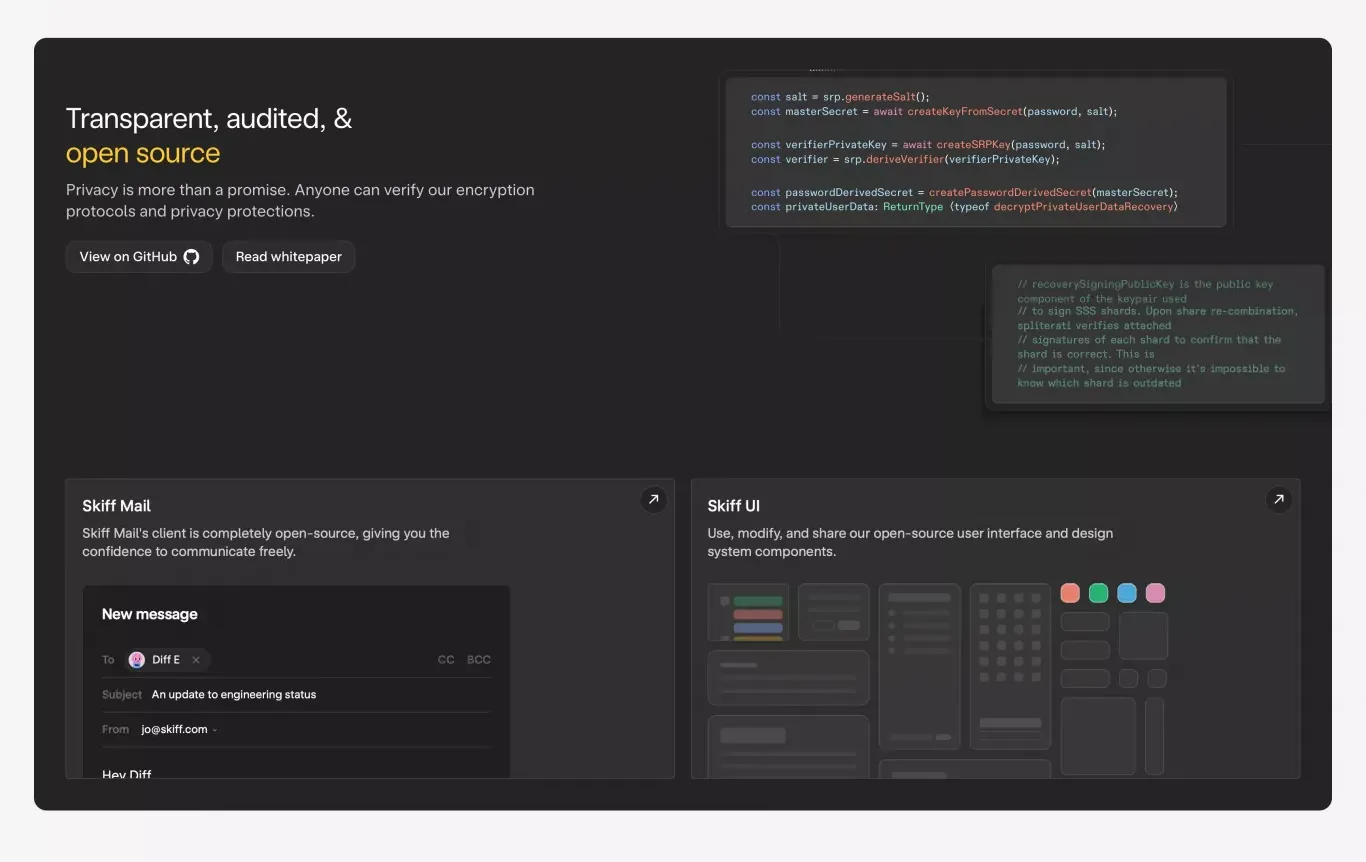Click the Diff E recipient avatar
The image size is (1366, 862).
point(137,660)
